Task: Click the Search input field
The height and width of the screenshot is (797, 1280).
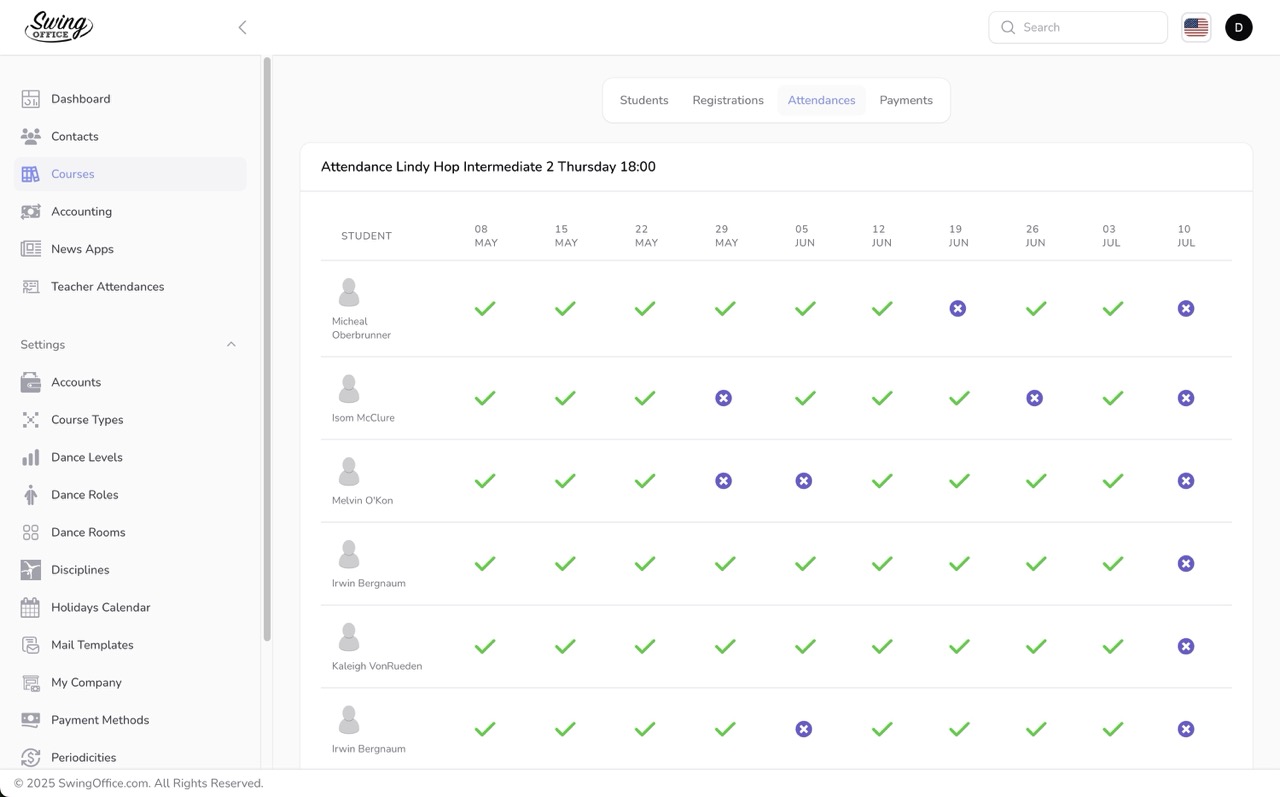Action: tap(1078, 27)
